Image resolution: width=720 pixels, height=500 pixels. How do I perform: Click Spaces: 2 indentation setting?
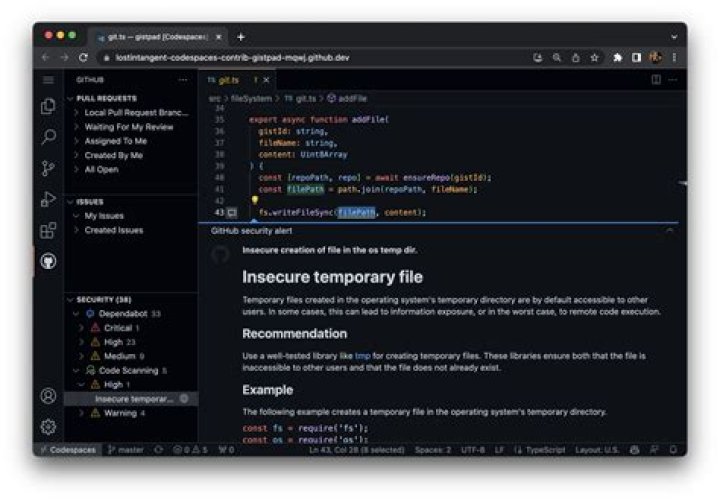pyautogui.click(x=433, y=450)
